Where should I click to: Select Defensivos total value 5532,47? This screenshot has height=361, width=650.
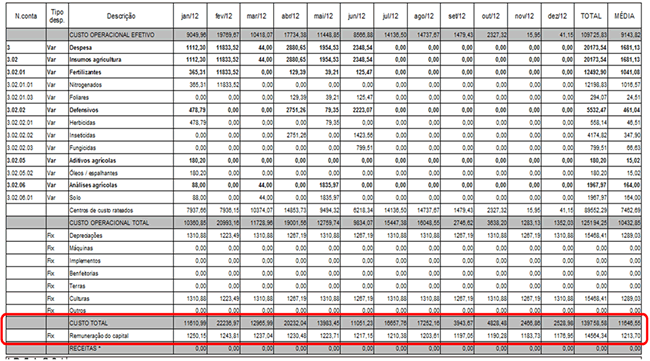tap(598, 110)
